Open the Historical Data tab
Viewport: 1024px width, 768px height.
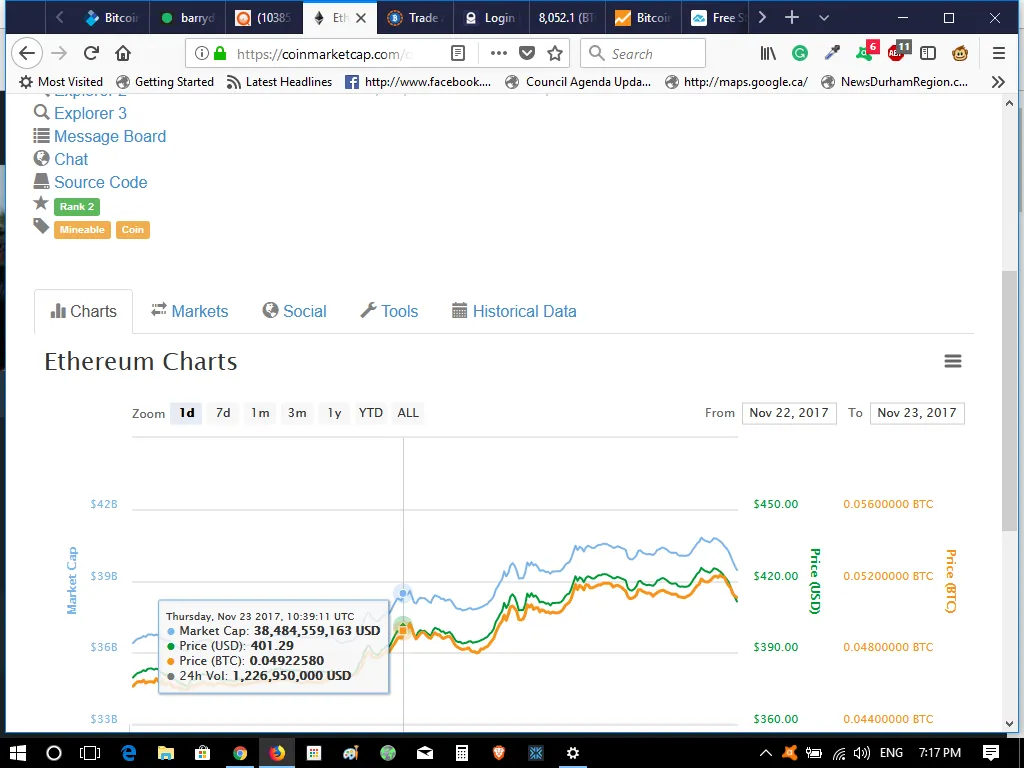[x=515, y=311]
